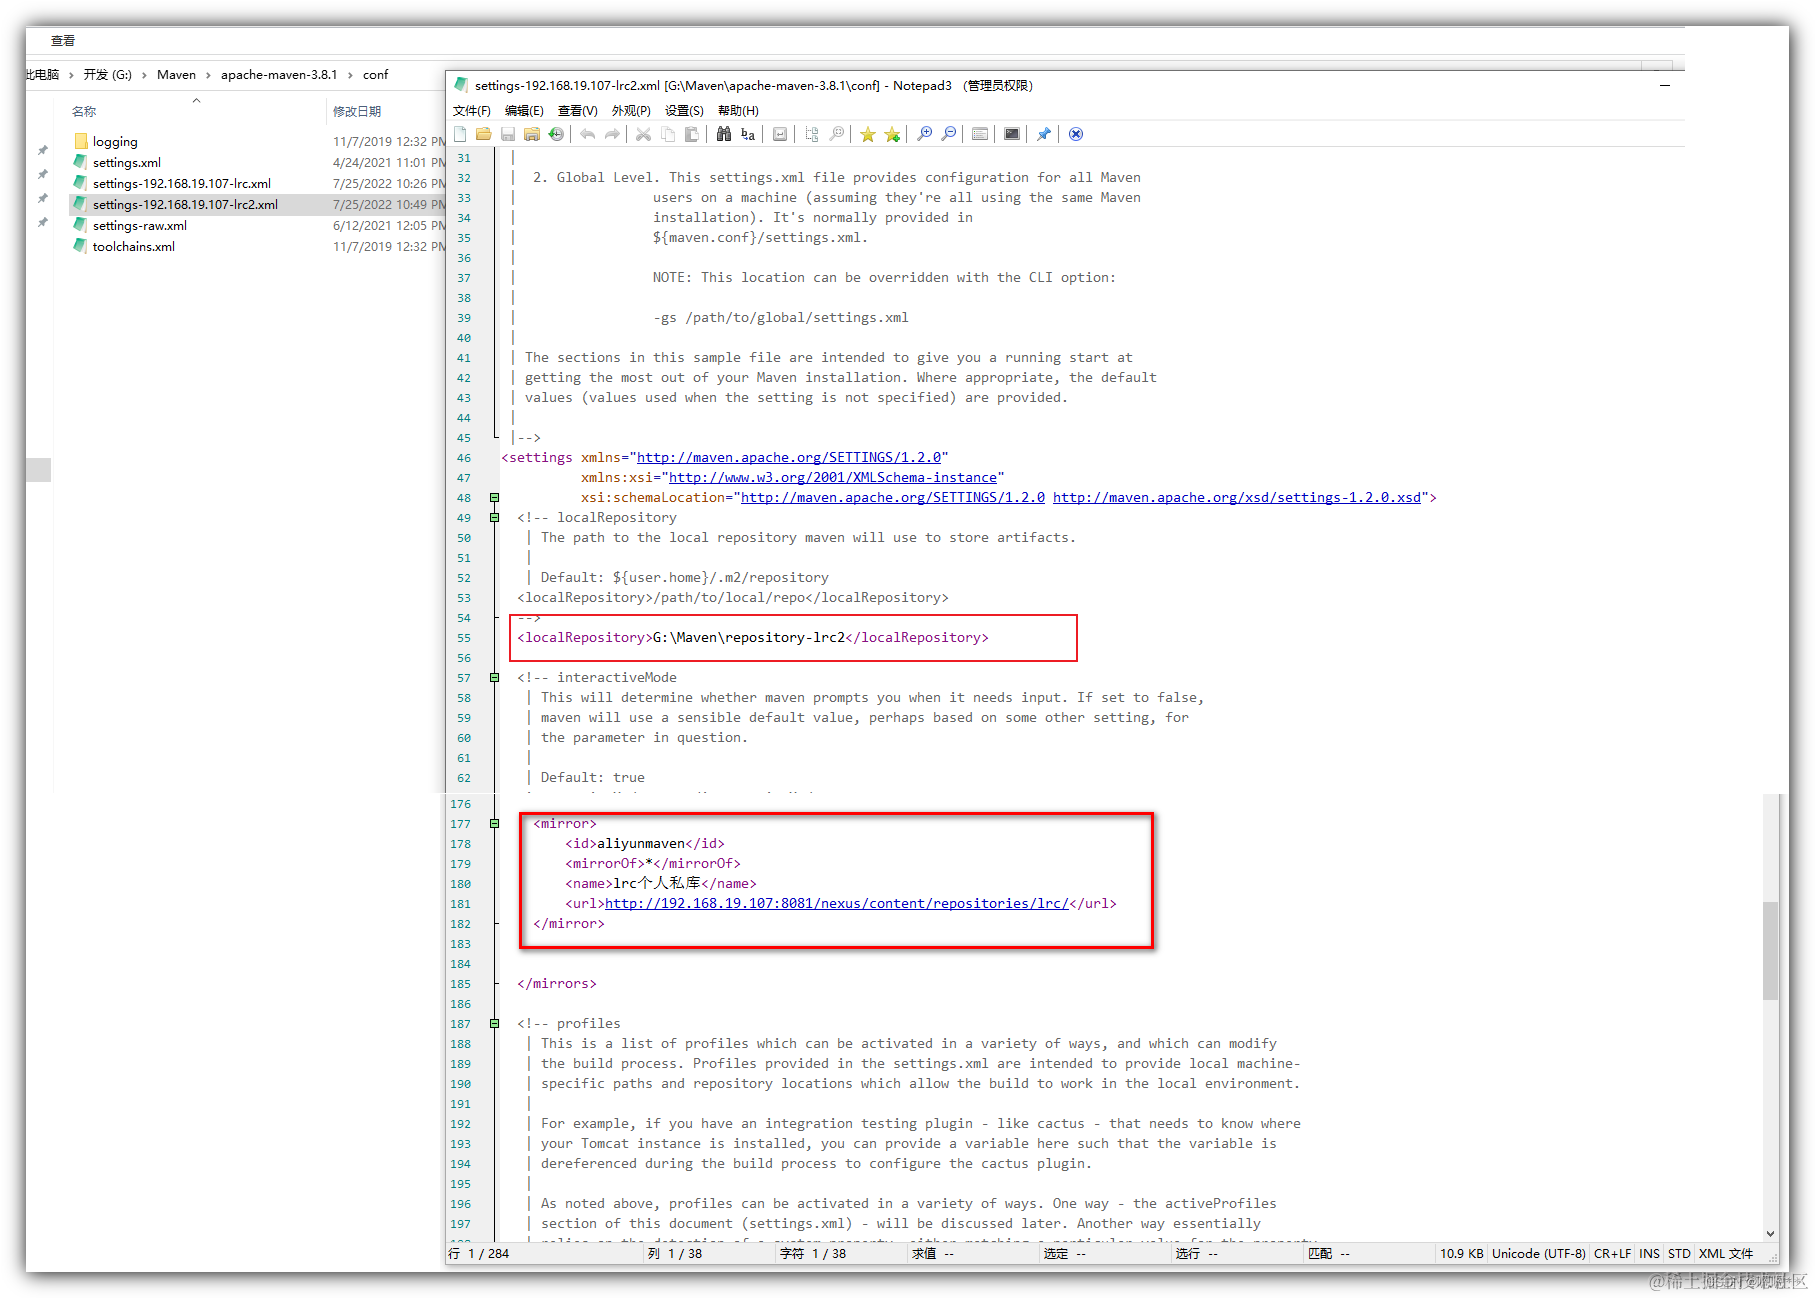Open the 编辑(E) menu
This screenshot has width=1815, height=1298.
pos(524,111)
